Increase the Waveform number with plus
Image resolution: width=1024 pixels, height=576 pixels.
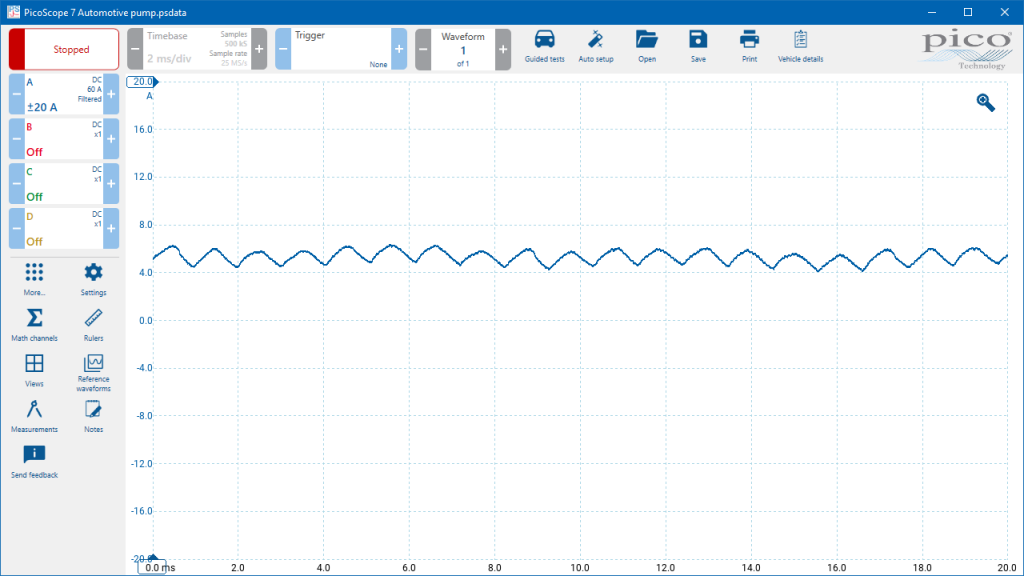(x=503, y=49)
